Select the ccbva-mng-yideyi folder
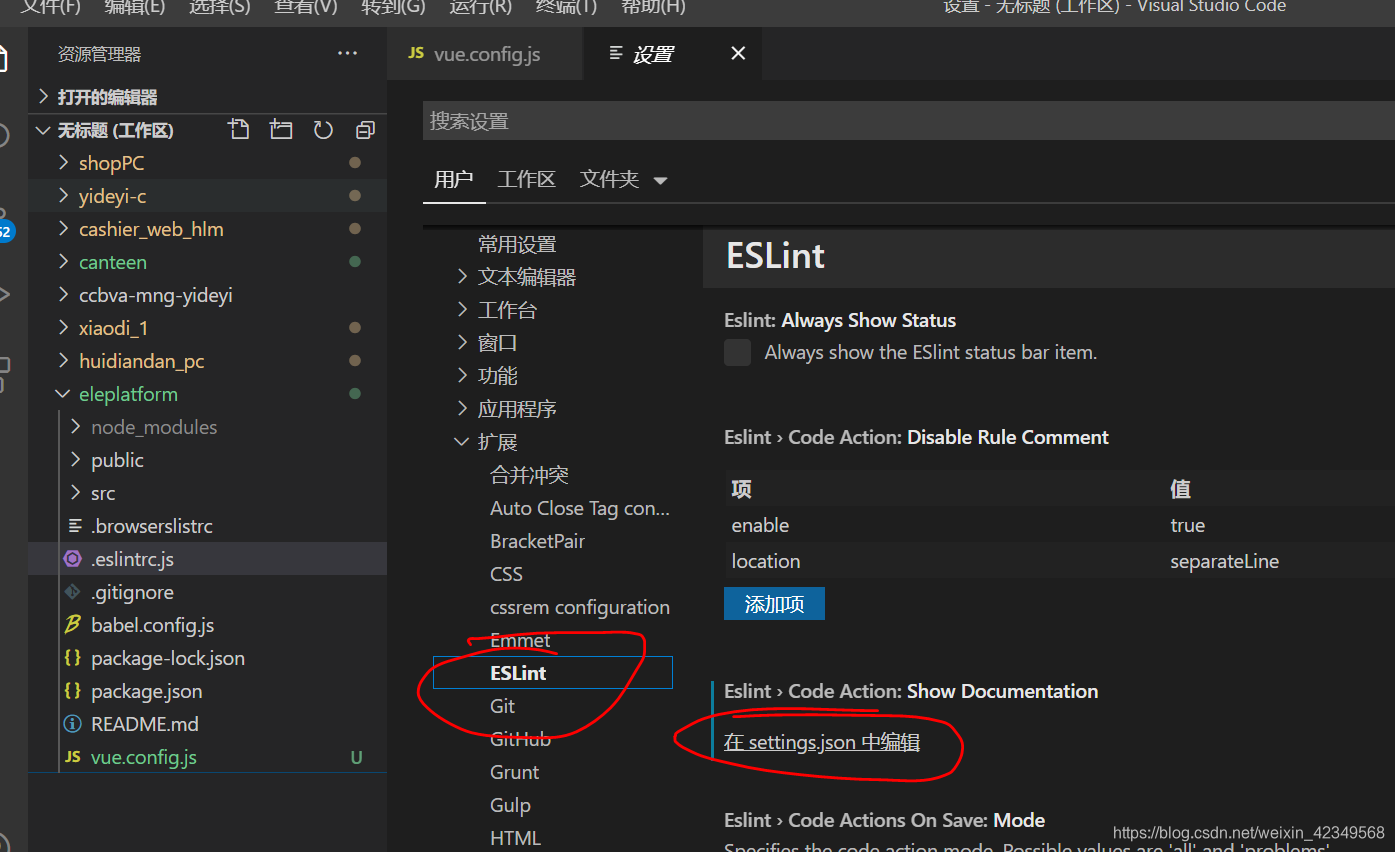Viewport: 1395px width, 852px height. (x=155, y=295)
